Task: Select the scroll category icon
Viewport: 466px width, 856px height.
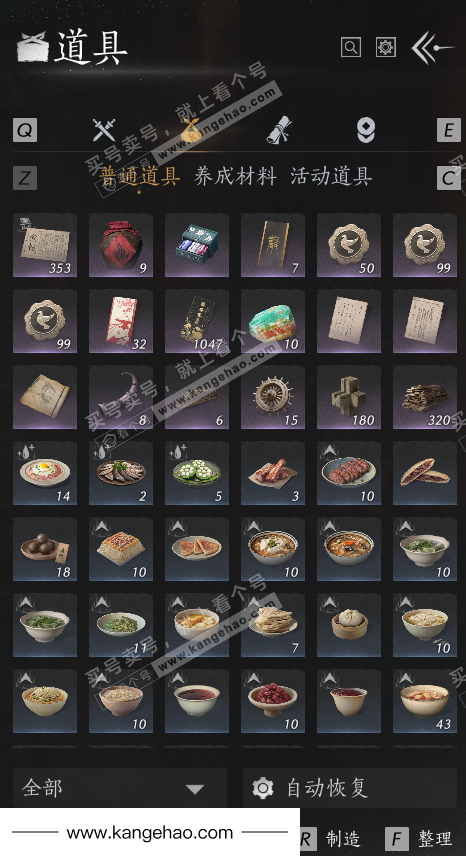Action: [x=279, y=130]
